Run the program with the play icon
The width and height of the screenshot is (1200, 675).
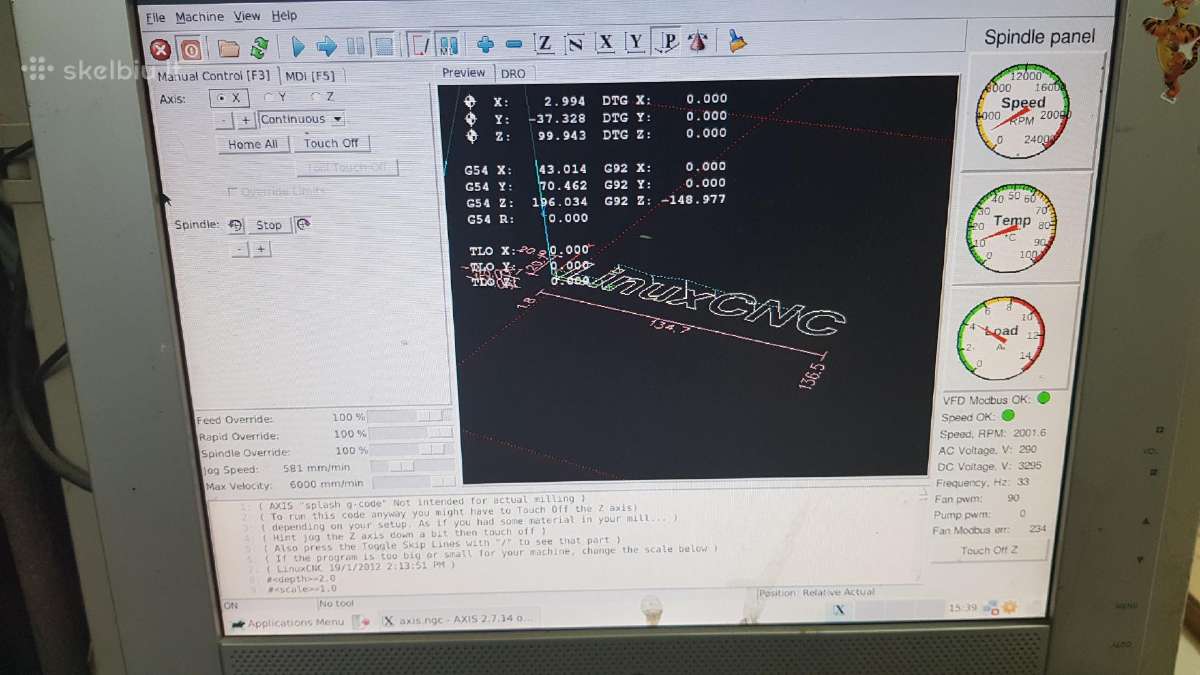point(298,46)
